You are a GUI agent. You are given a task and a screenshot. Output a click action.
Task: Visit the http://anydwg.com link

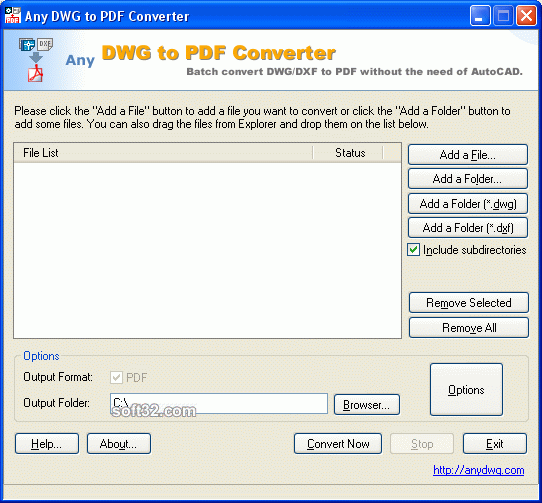479,470
